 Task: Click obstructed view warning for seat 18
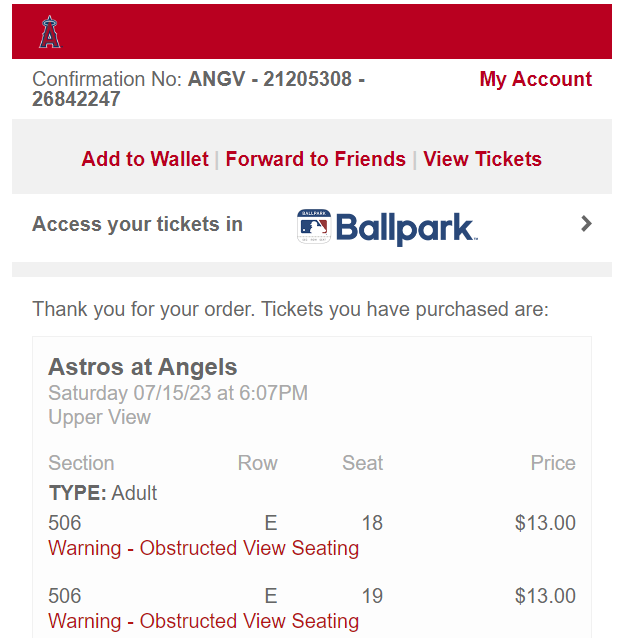click(x=203, y=548)
